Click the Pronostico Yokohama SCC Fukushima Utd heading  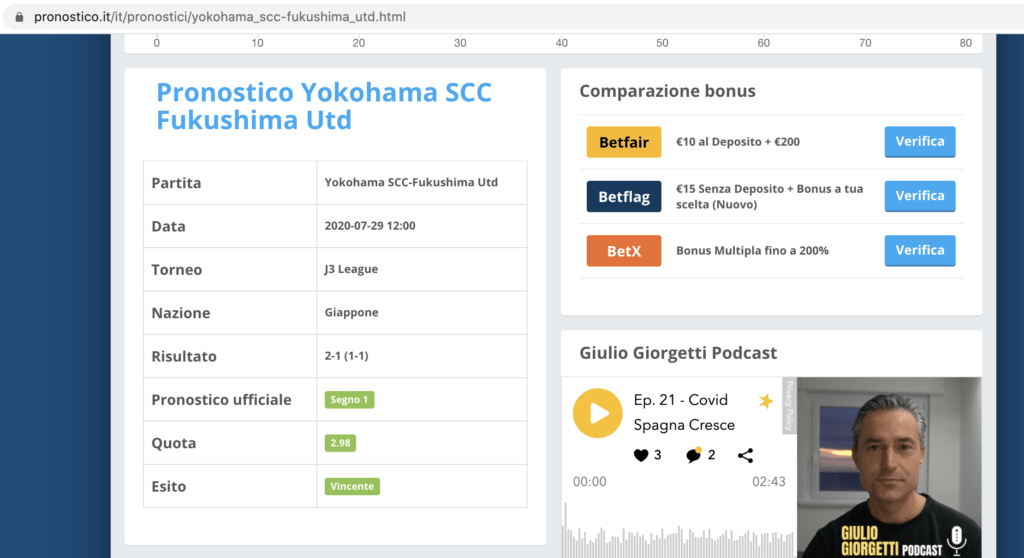(324, 106)
